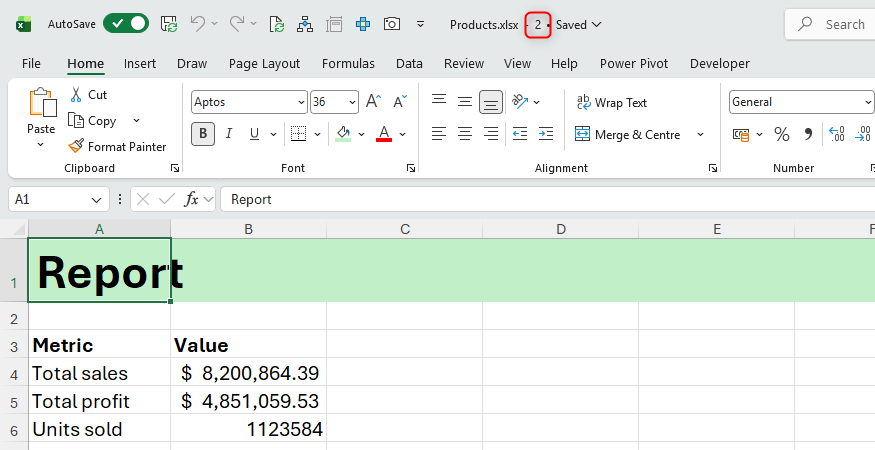Switch to the Insert tab
Image resolution: width=875 pixels, height=450 pixels.
140,64
